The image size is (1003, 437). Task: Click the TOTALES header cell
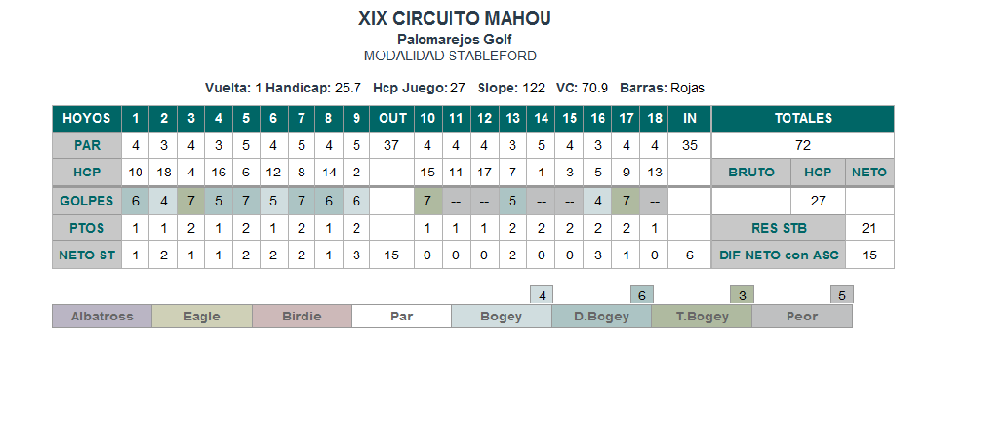click(803, 118)
